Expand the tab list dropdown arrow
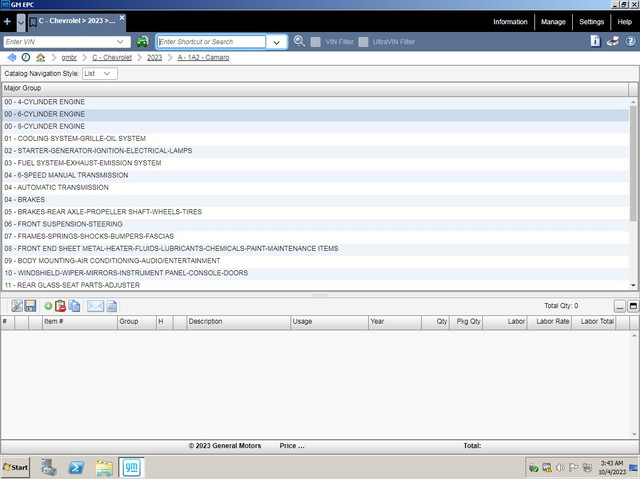The image size is (640, 479). [x=21, y=22]
